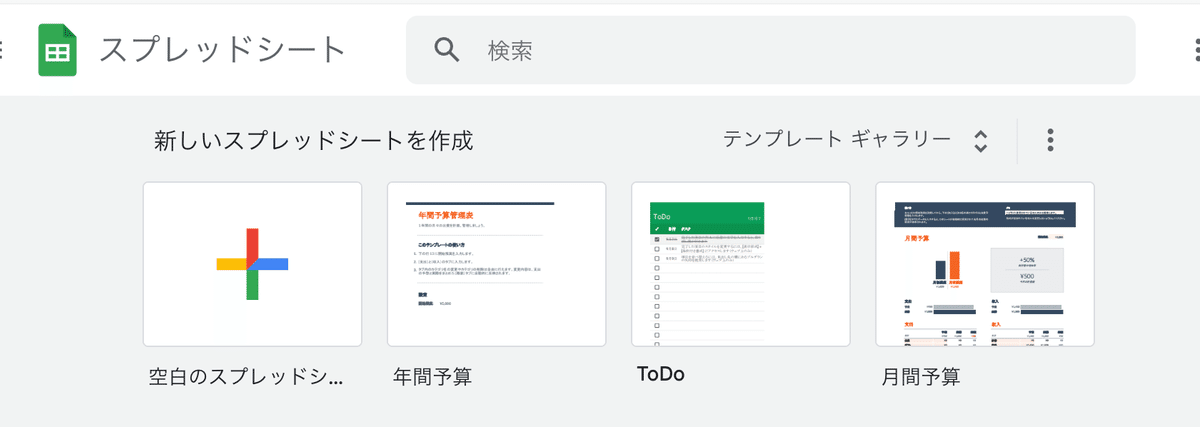Image resolution: width=1200 pixels, height=427 pixels.
Task: Open the three-dot menu next to template gallery
Action: click(x=1050, y=140)
